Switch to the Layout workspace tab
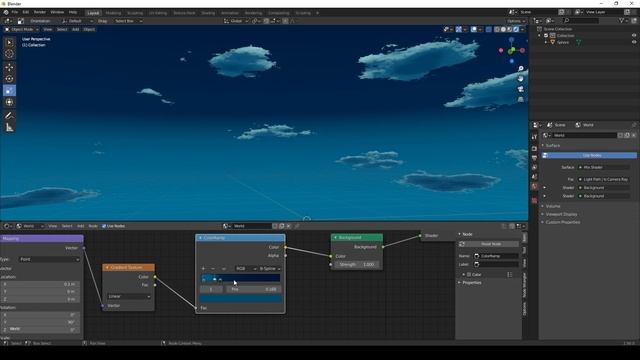640x360 pixels. (x=93, y=13)
